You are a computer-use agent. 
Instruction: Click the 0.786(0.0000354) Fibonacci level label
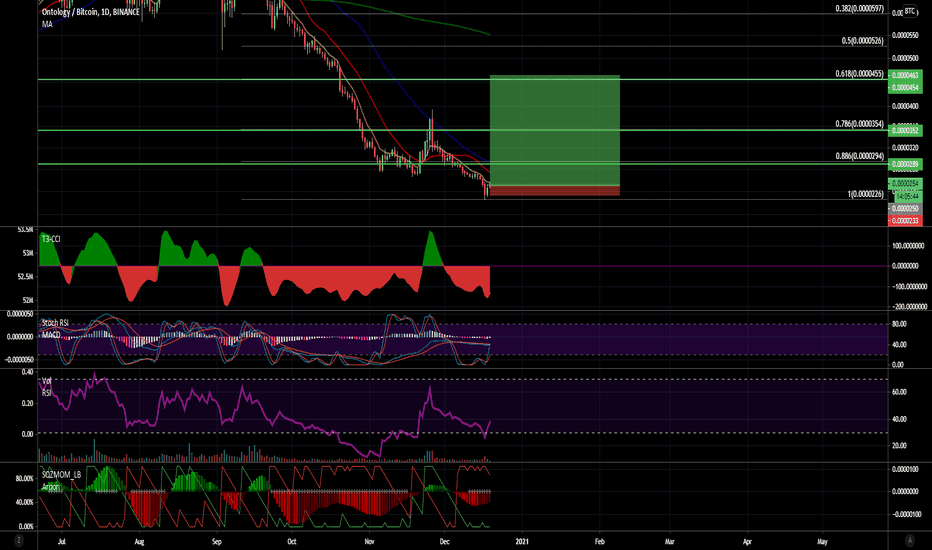tap(859, 124)
